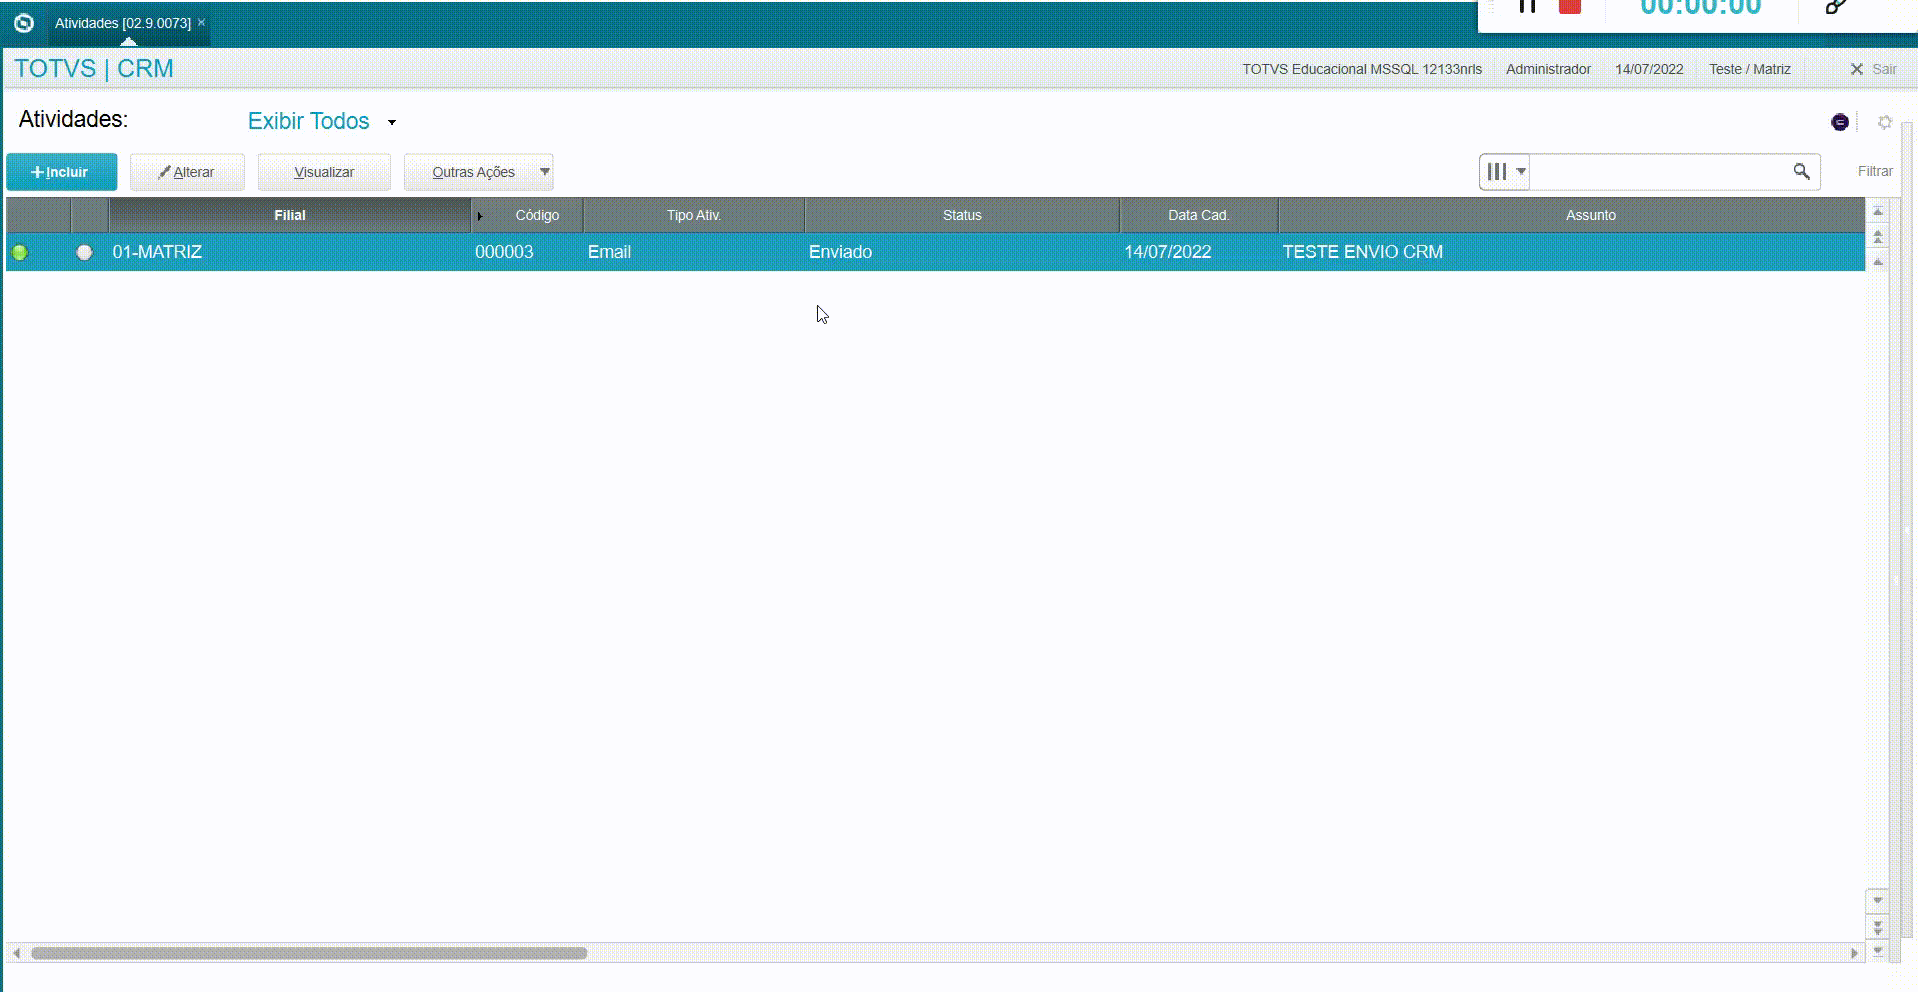This screenshot has width=1918, height=992.
Task: Select the 01-MATRIZ cell in the grid
Action: click(290, 252)
